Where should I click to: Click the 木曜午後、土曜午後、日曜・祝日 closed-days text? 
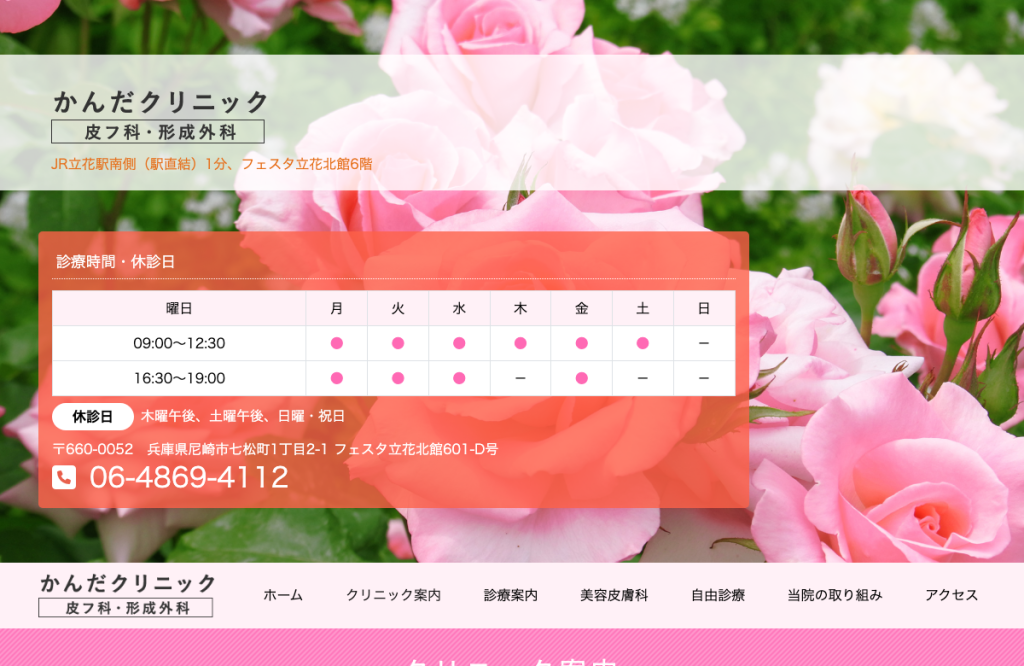click(x=243, y=417)
